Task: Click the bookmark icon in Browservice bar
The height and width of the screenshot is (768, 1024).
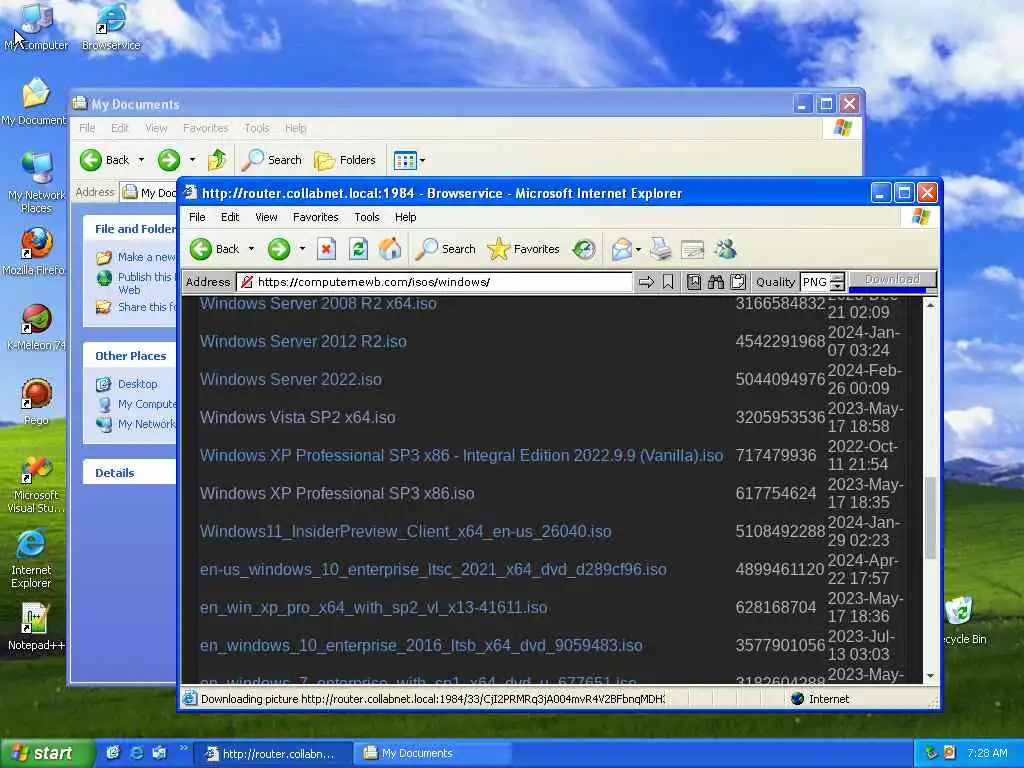Action: (x=667, y=282)
